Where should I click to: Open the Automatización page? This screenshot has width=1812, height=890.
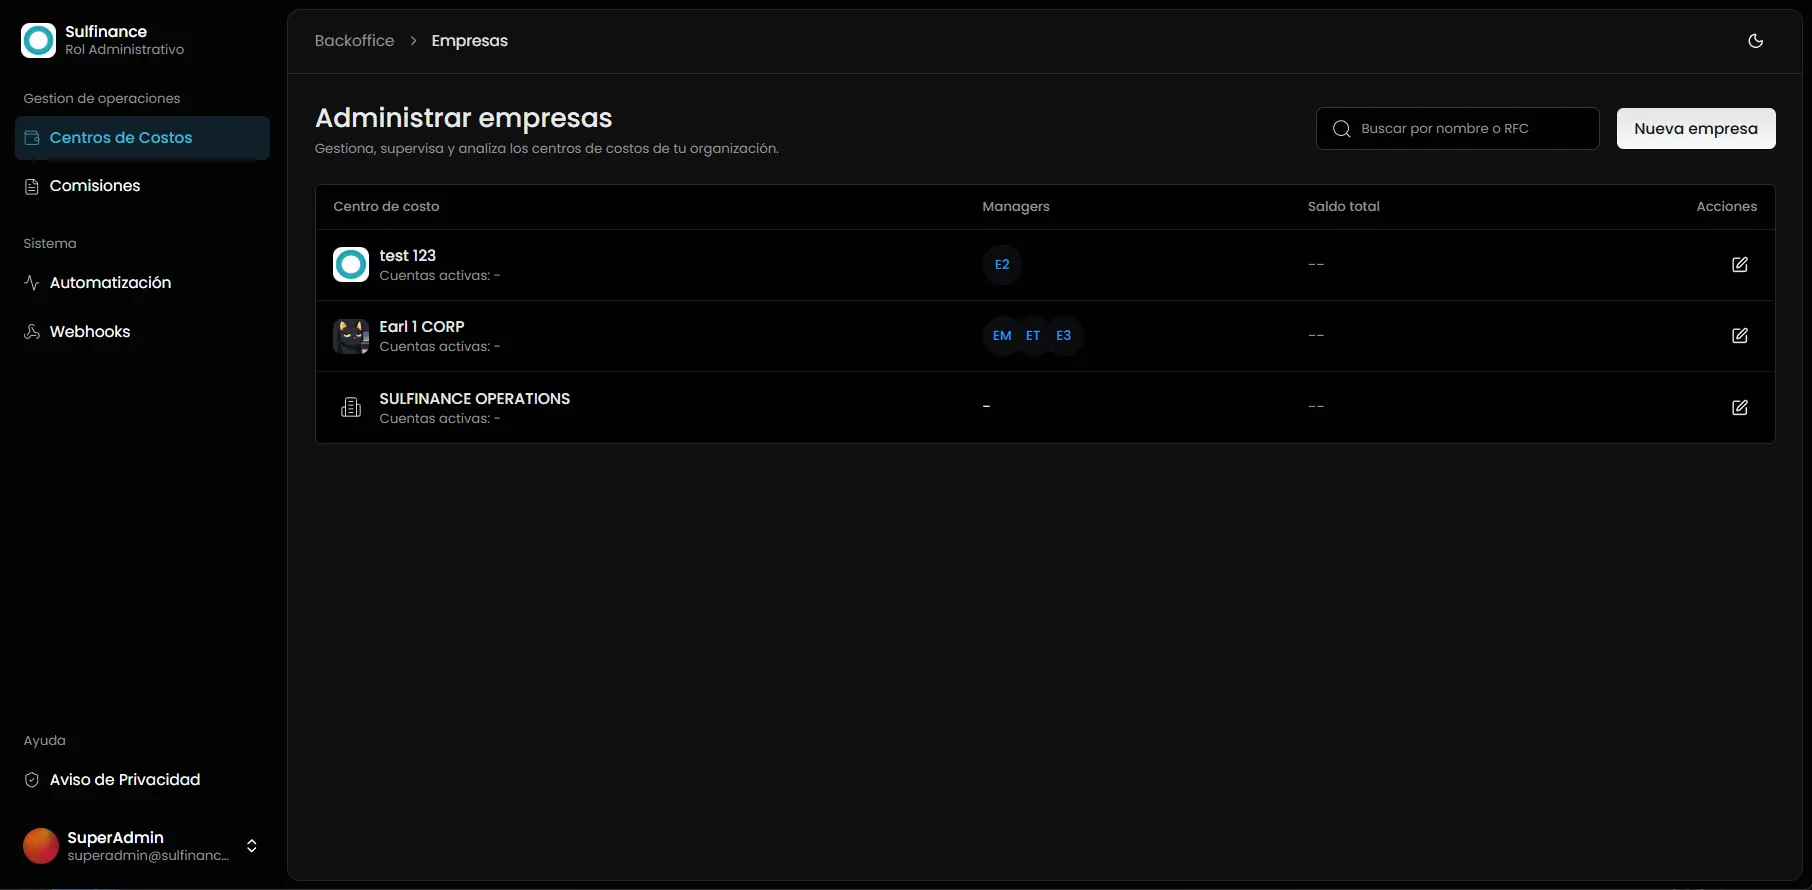110,283
